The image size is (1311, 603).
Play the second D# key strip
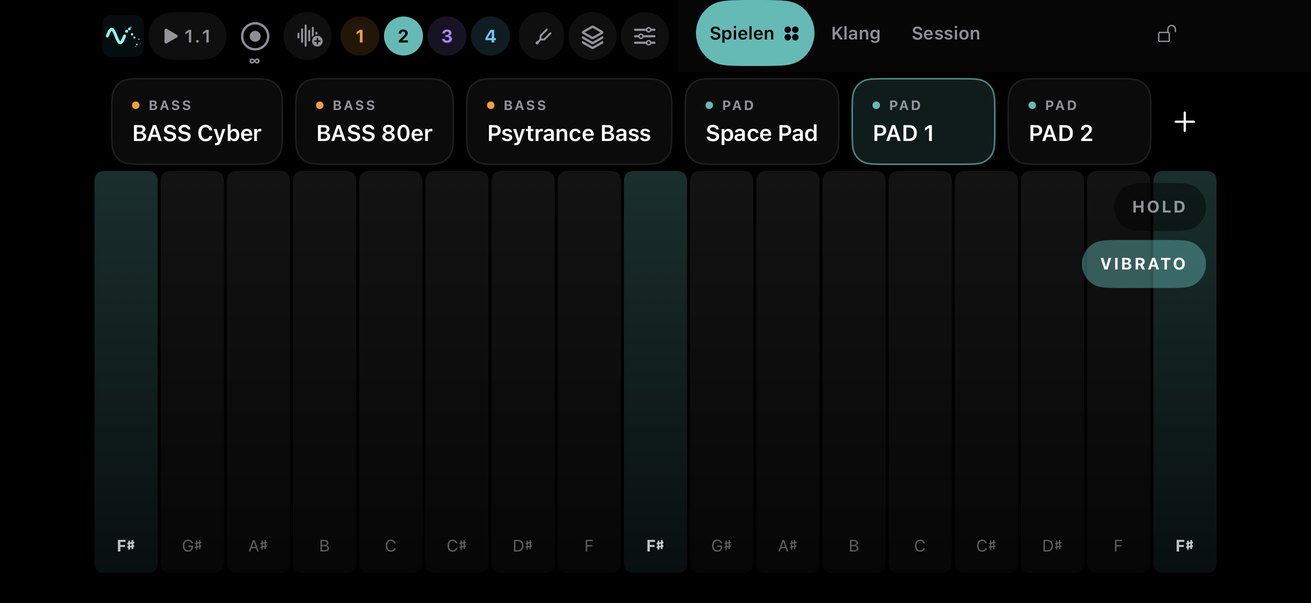(1052, 372)
